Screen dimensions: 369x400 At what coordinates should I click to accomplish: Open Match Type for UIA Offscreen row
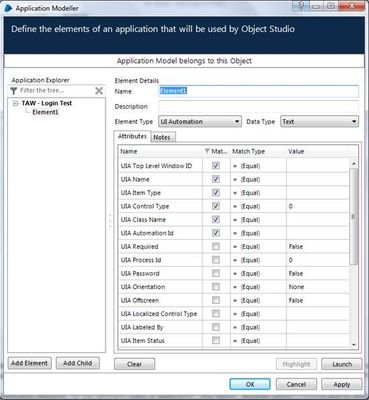pos(258,300)
